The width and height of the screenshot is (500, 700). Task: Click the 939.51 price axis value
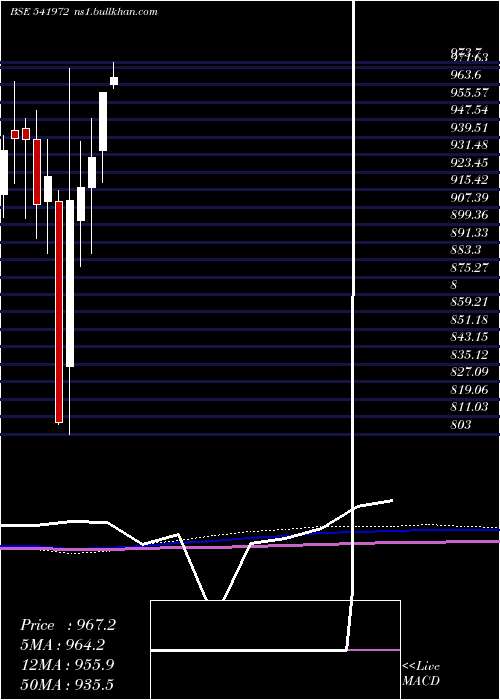pyautogui.click(x=469, y=127)
